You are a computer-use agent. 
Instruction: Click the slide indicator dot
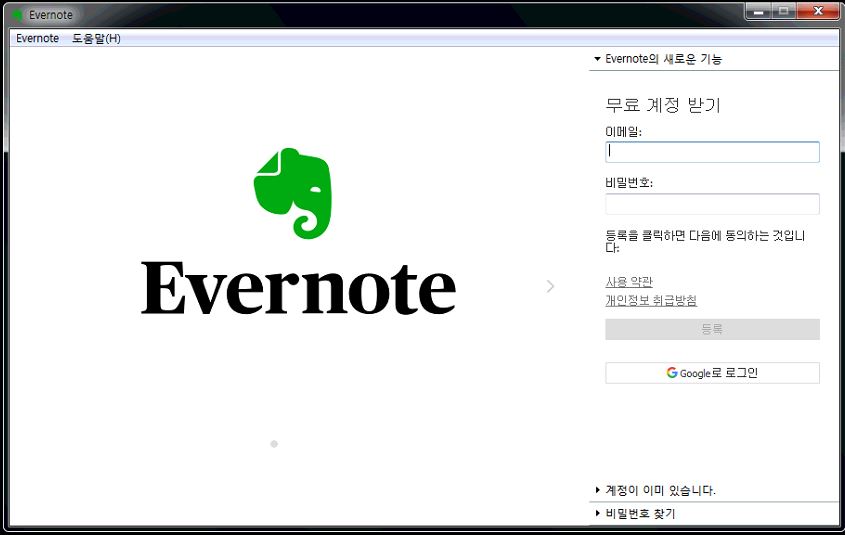274,444
